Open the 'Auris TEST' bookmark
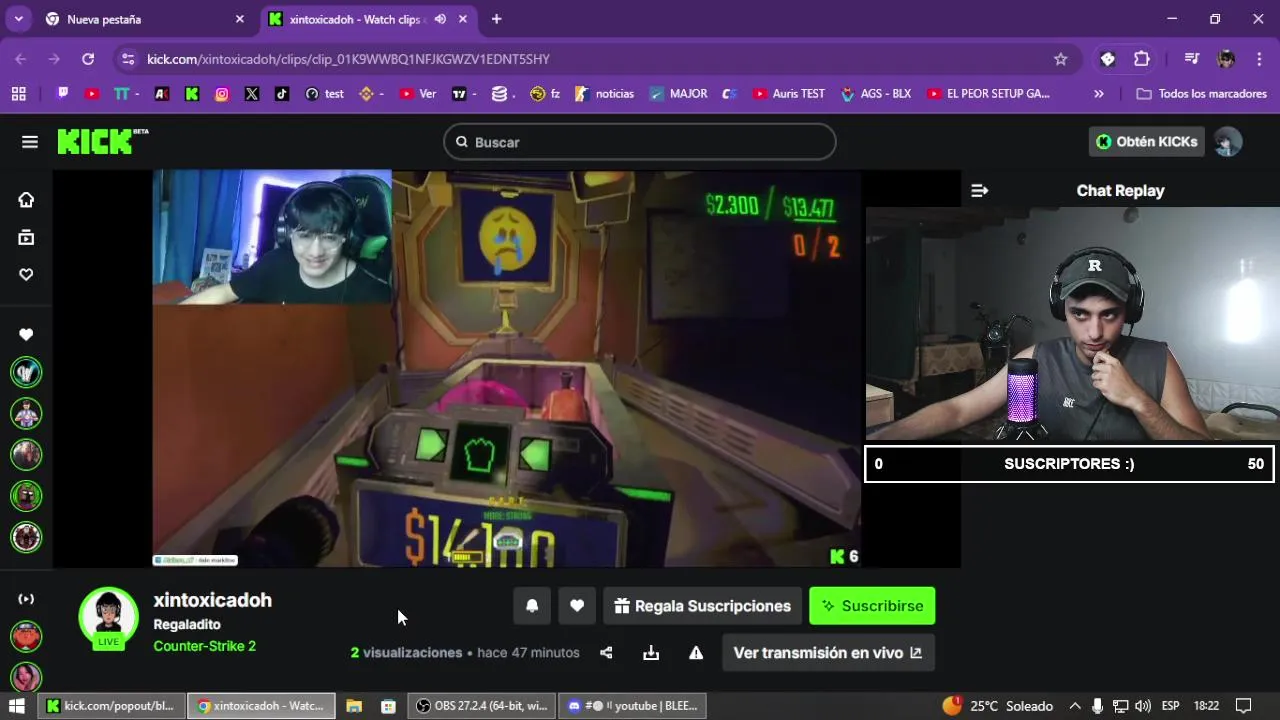The width and height of the screenshot is (1280, 720). point(788,93)
